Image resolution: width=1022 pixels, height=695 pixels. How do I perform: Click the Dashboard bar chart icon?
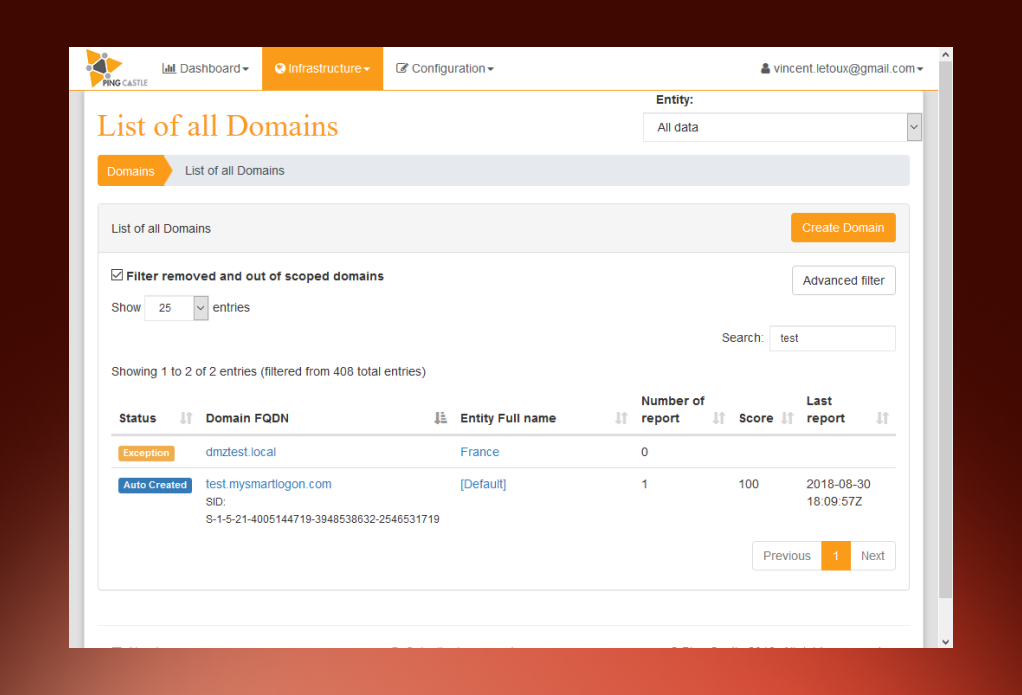click(x=169, y=68)
